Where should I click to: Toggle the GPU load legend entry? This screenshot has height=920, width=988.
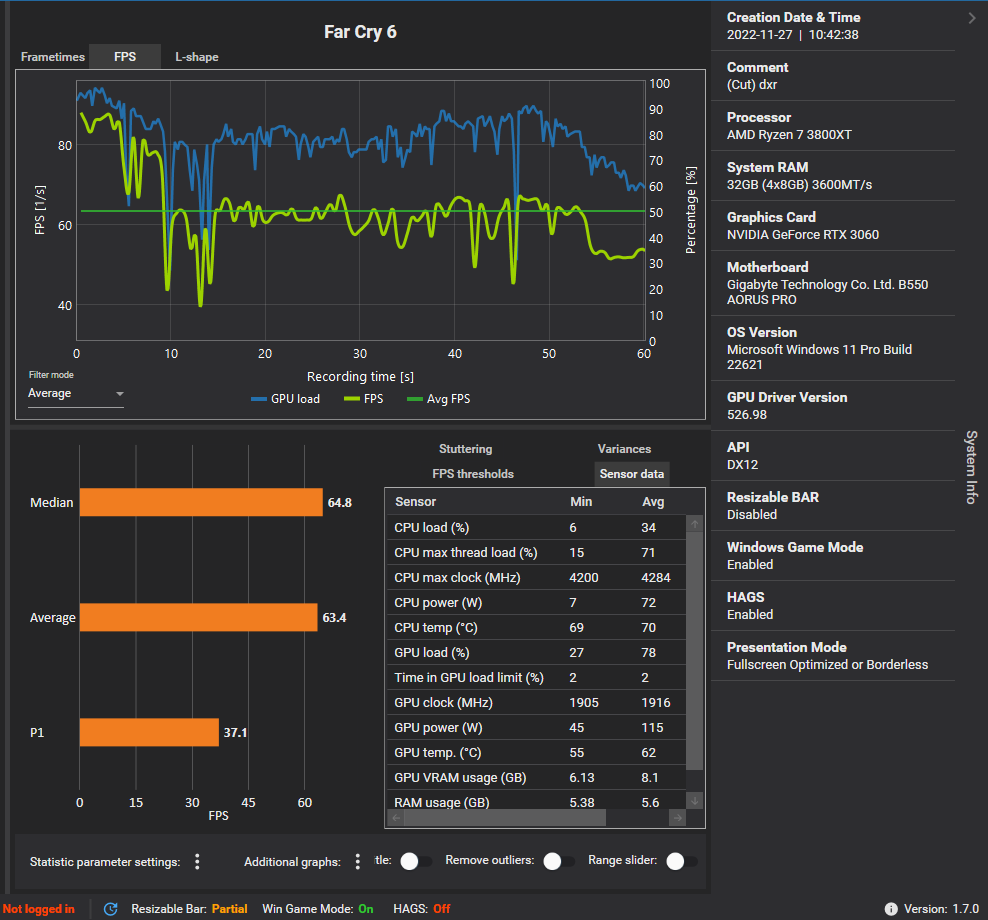(x=285, y=399)
